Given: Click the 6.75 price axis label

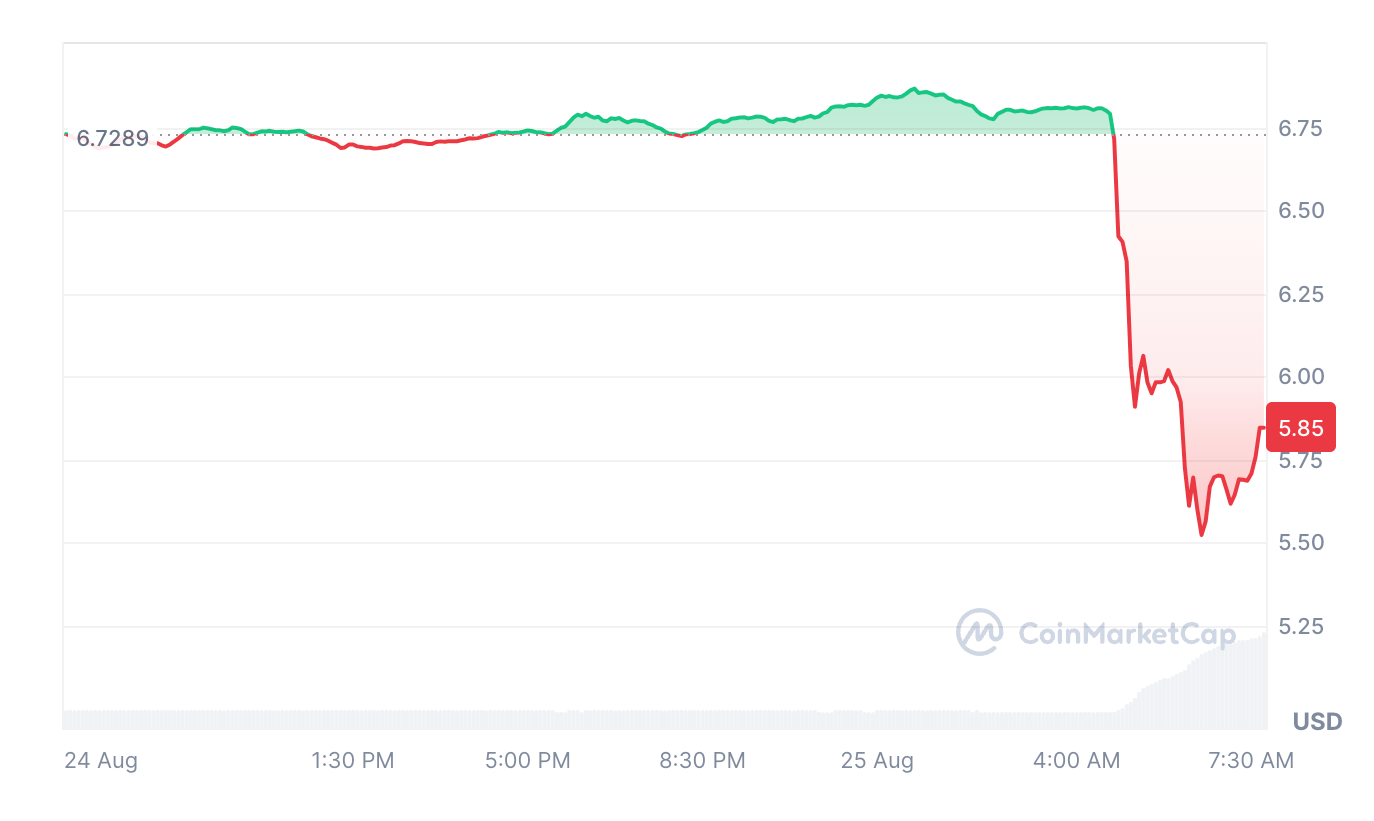Looking at the screenshot, I should point(1301,129).
